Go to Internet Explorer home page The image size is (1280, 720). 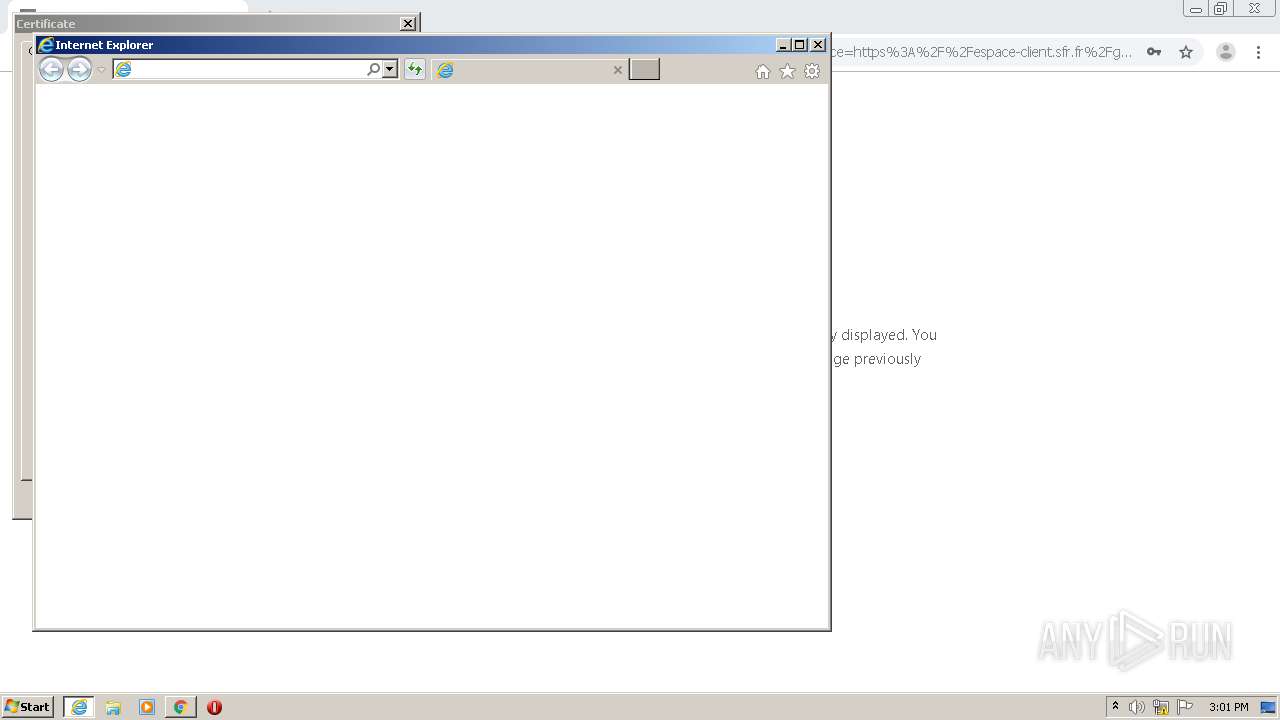click(763, 71)
